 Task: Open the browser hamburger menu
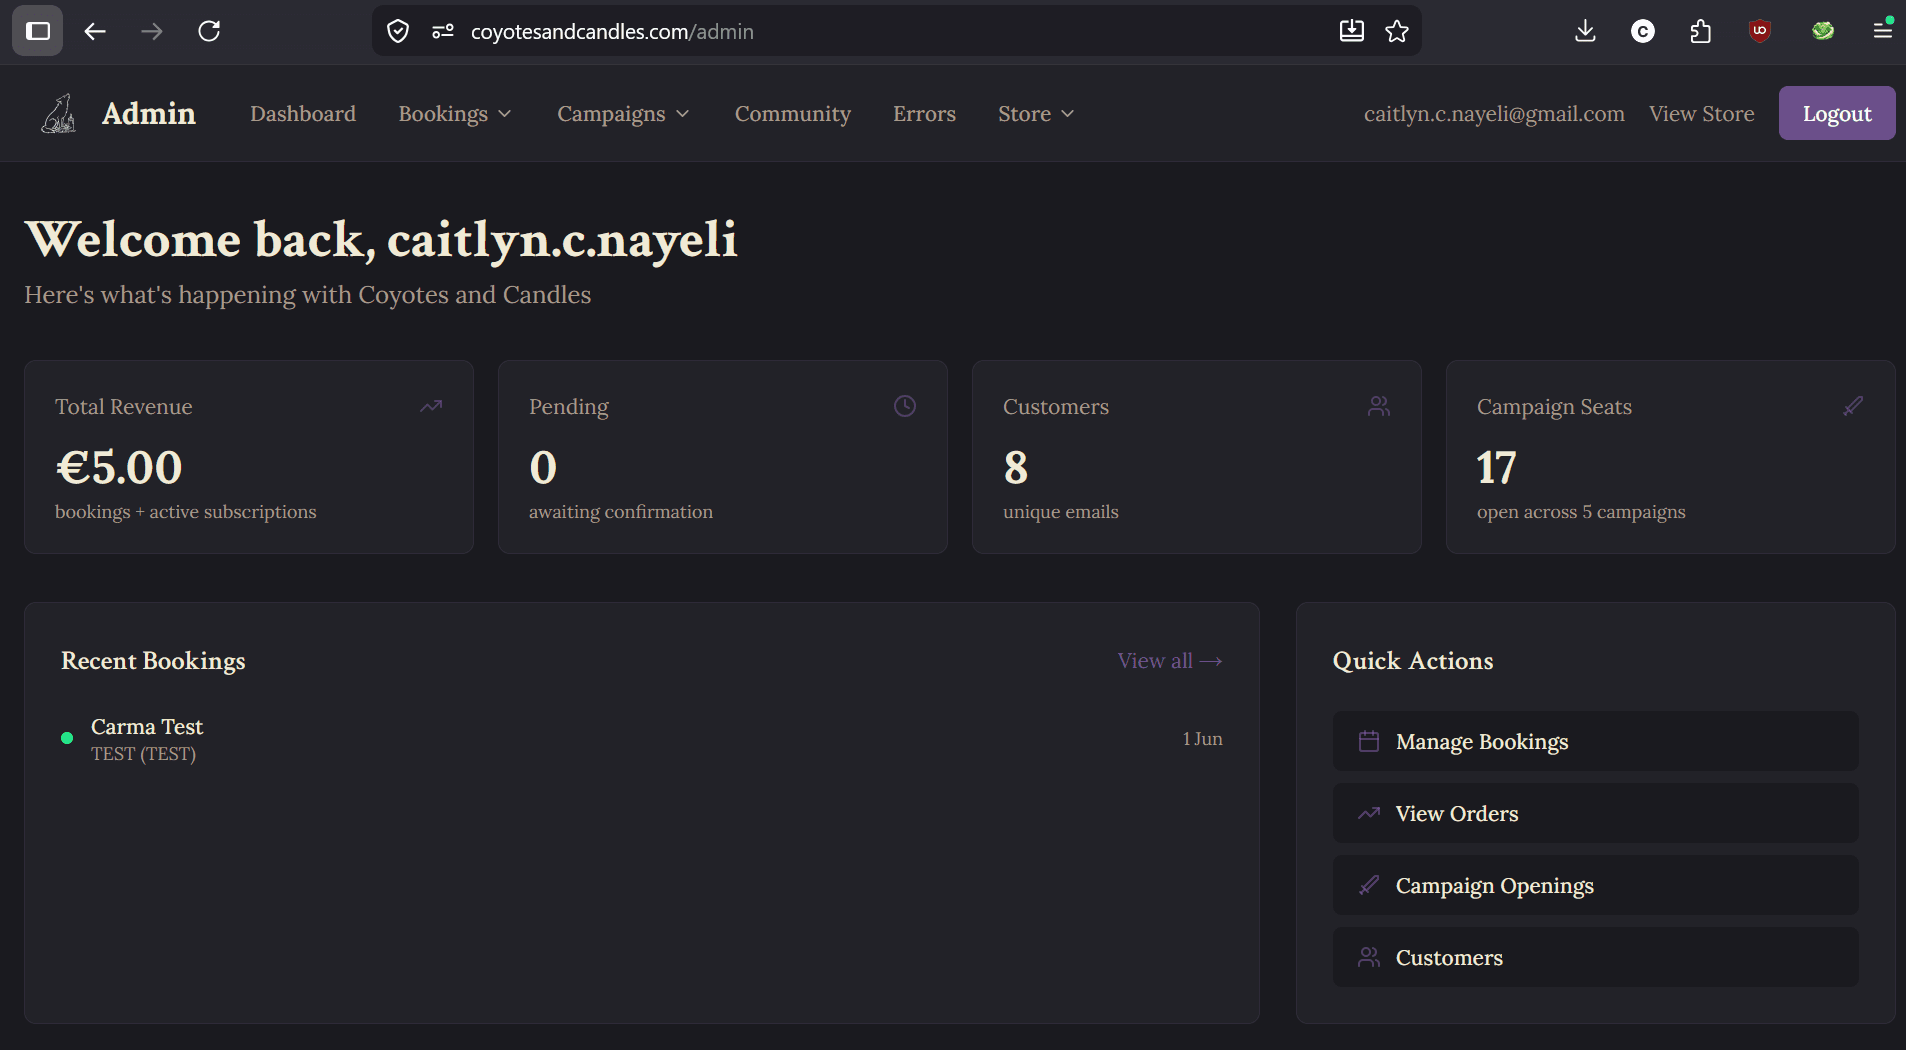(1882, 31)
